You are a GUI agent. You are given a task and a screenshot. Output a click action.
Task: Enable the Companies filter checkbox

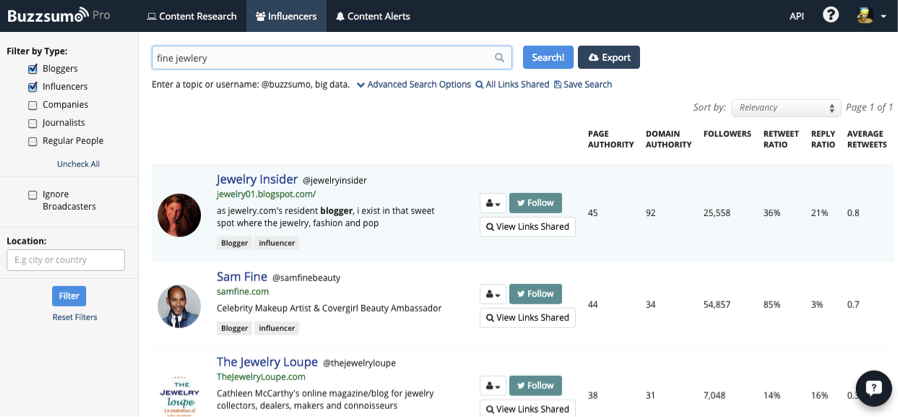point(33,105)
